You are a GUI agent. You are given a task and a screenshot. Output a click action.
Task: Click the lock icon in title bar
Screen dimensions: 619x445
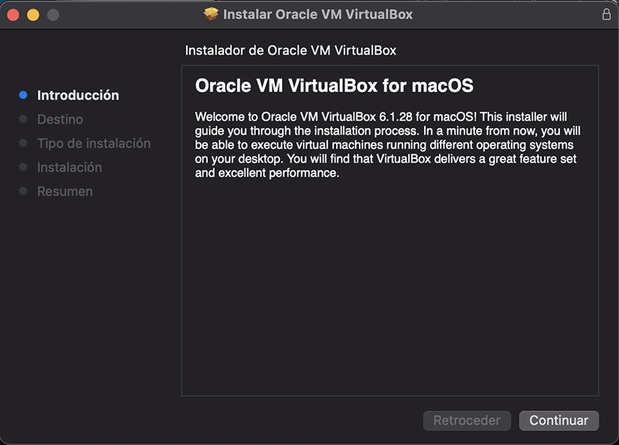click(x=606, y=15)
